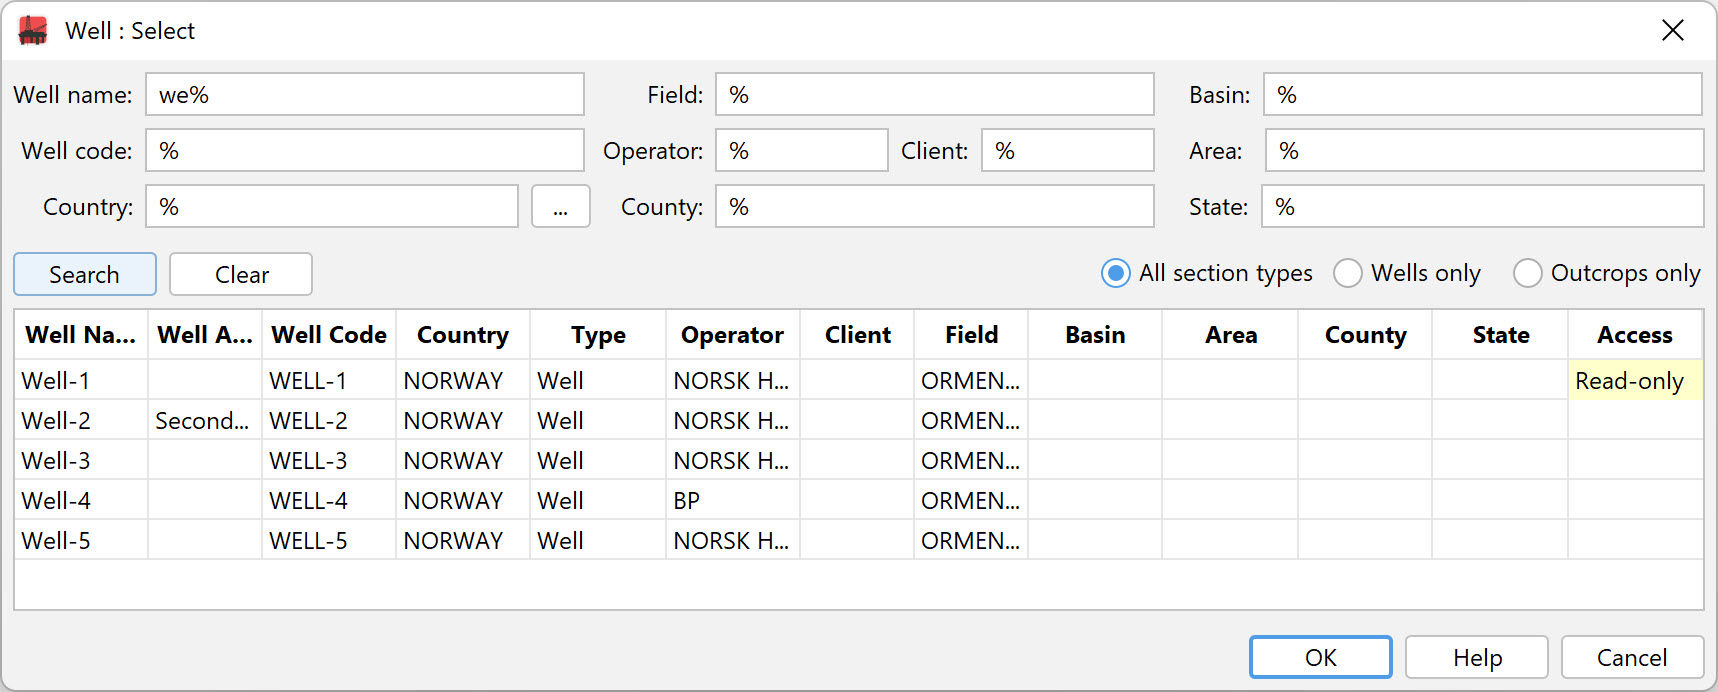Sort by the Well Name column header
The image size is (1718, 692).
coord(81,335)
